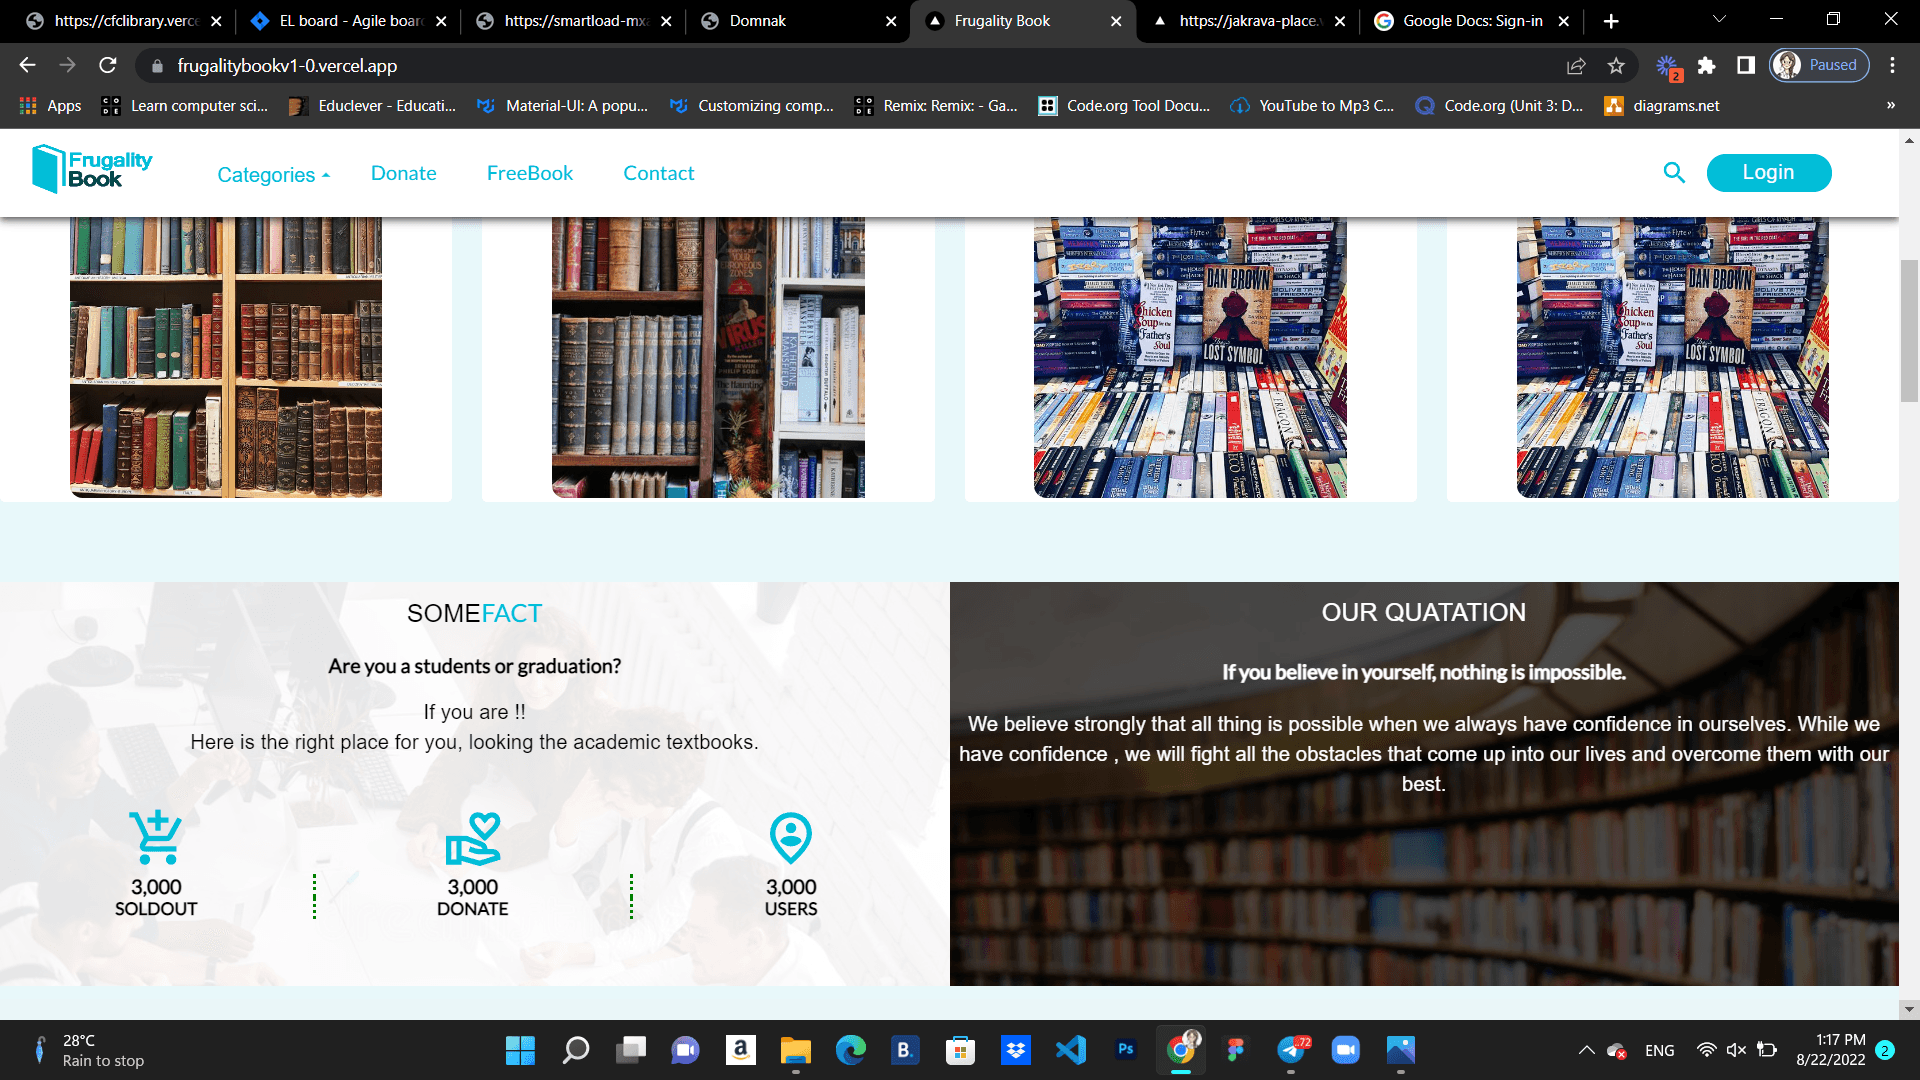The image size is (1920, 1080).
Task: Open the clock and date flyout
Action: (1830, 1050)
